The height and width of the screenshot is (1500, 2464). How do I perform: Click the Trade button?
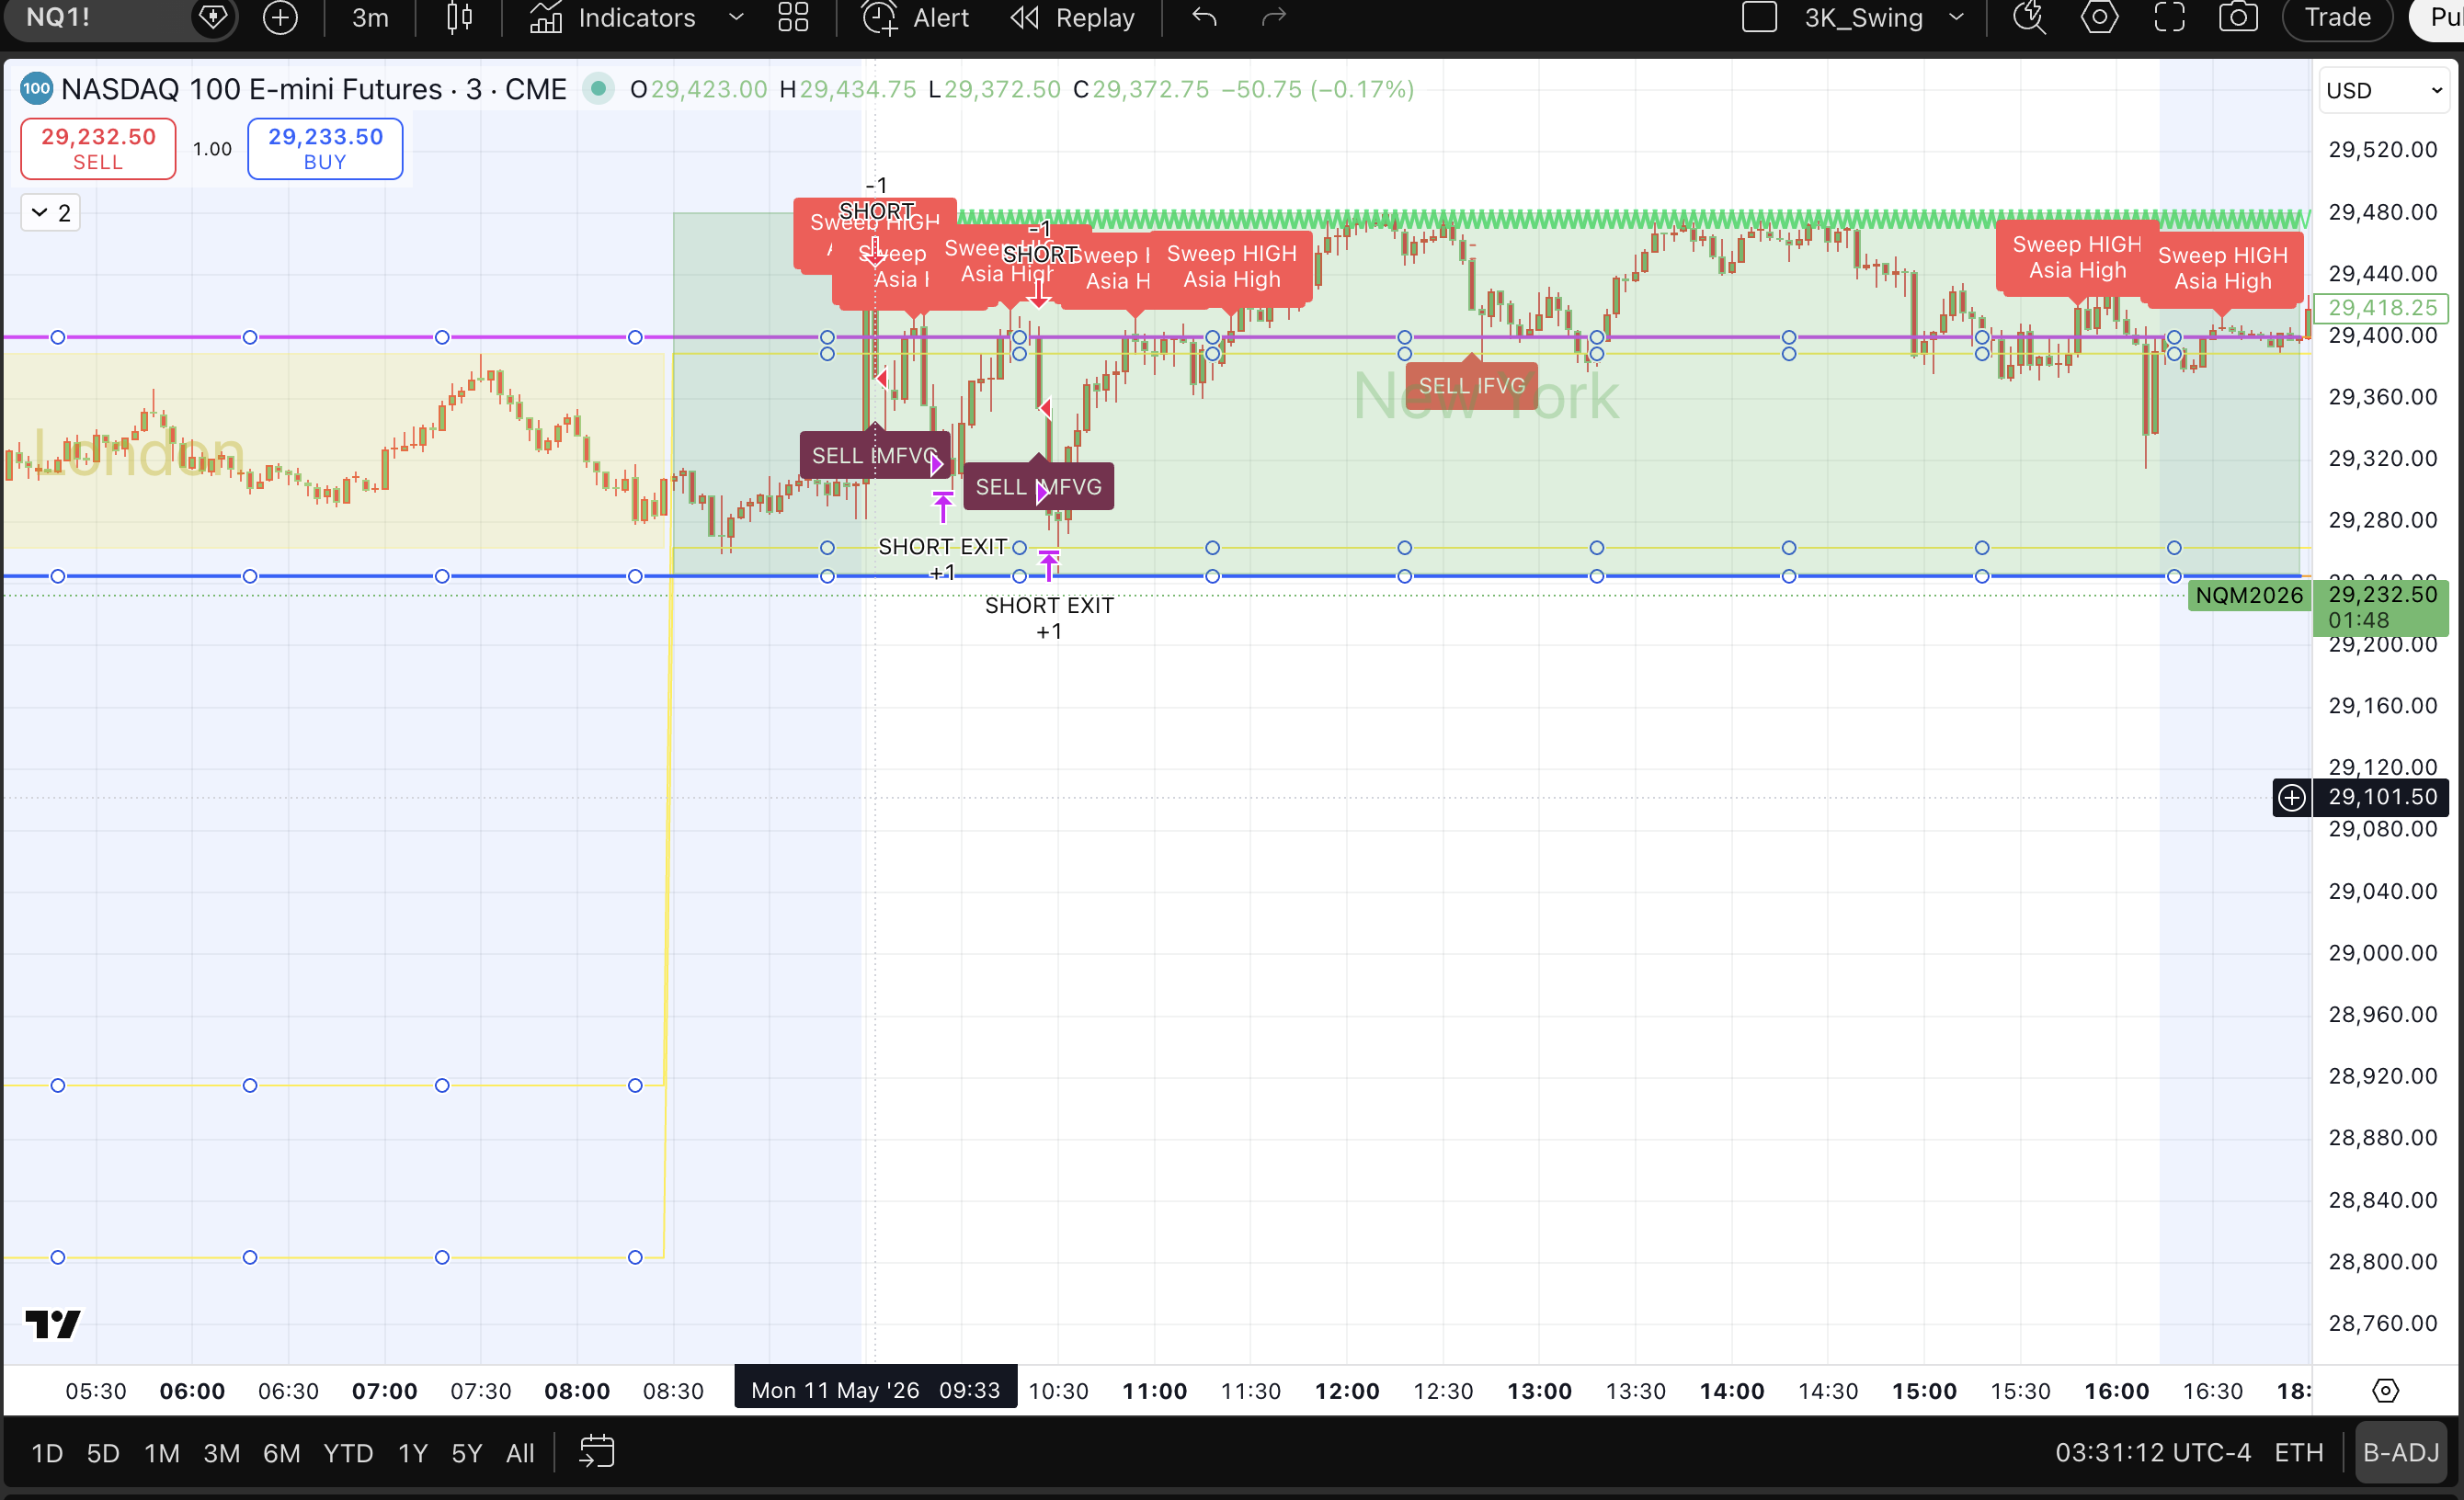click(x=2337, y=17)
